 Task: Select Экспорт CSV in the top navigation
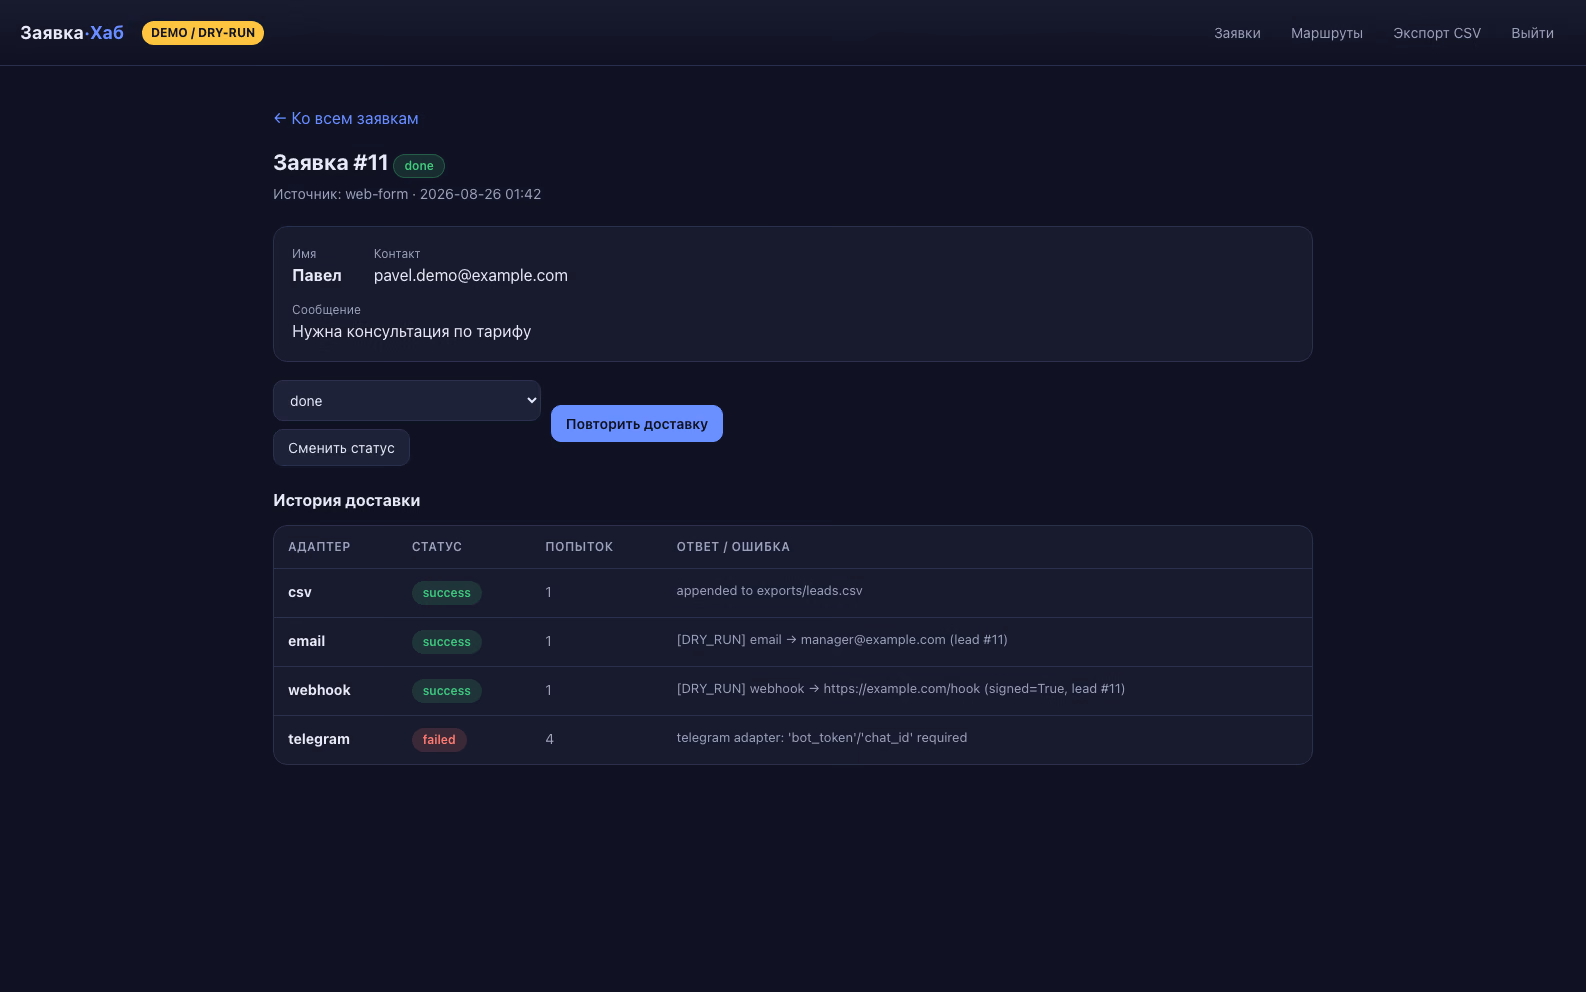point(1437,33)
